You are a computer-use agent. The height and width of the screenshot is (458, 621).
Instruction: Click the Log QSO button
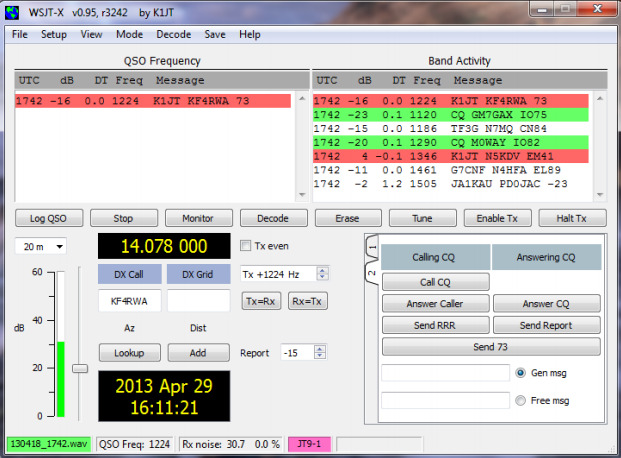coord(49,218)
